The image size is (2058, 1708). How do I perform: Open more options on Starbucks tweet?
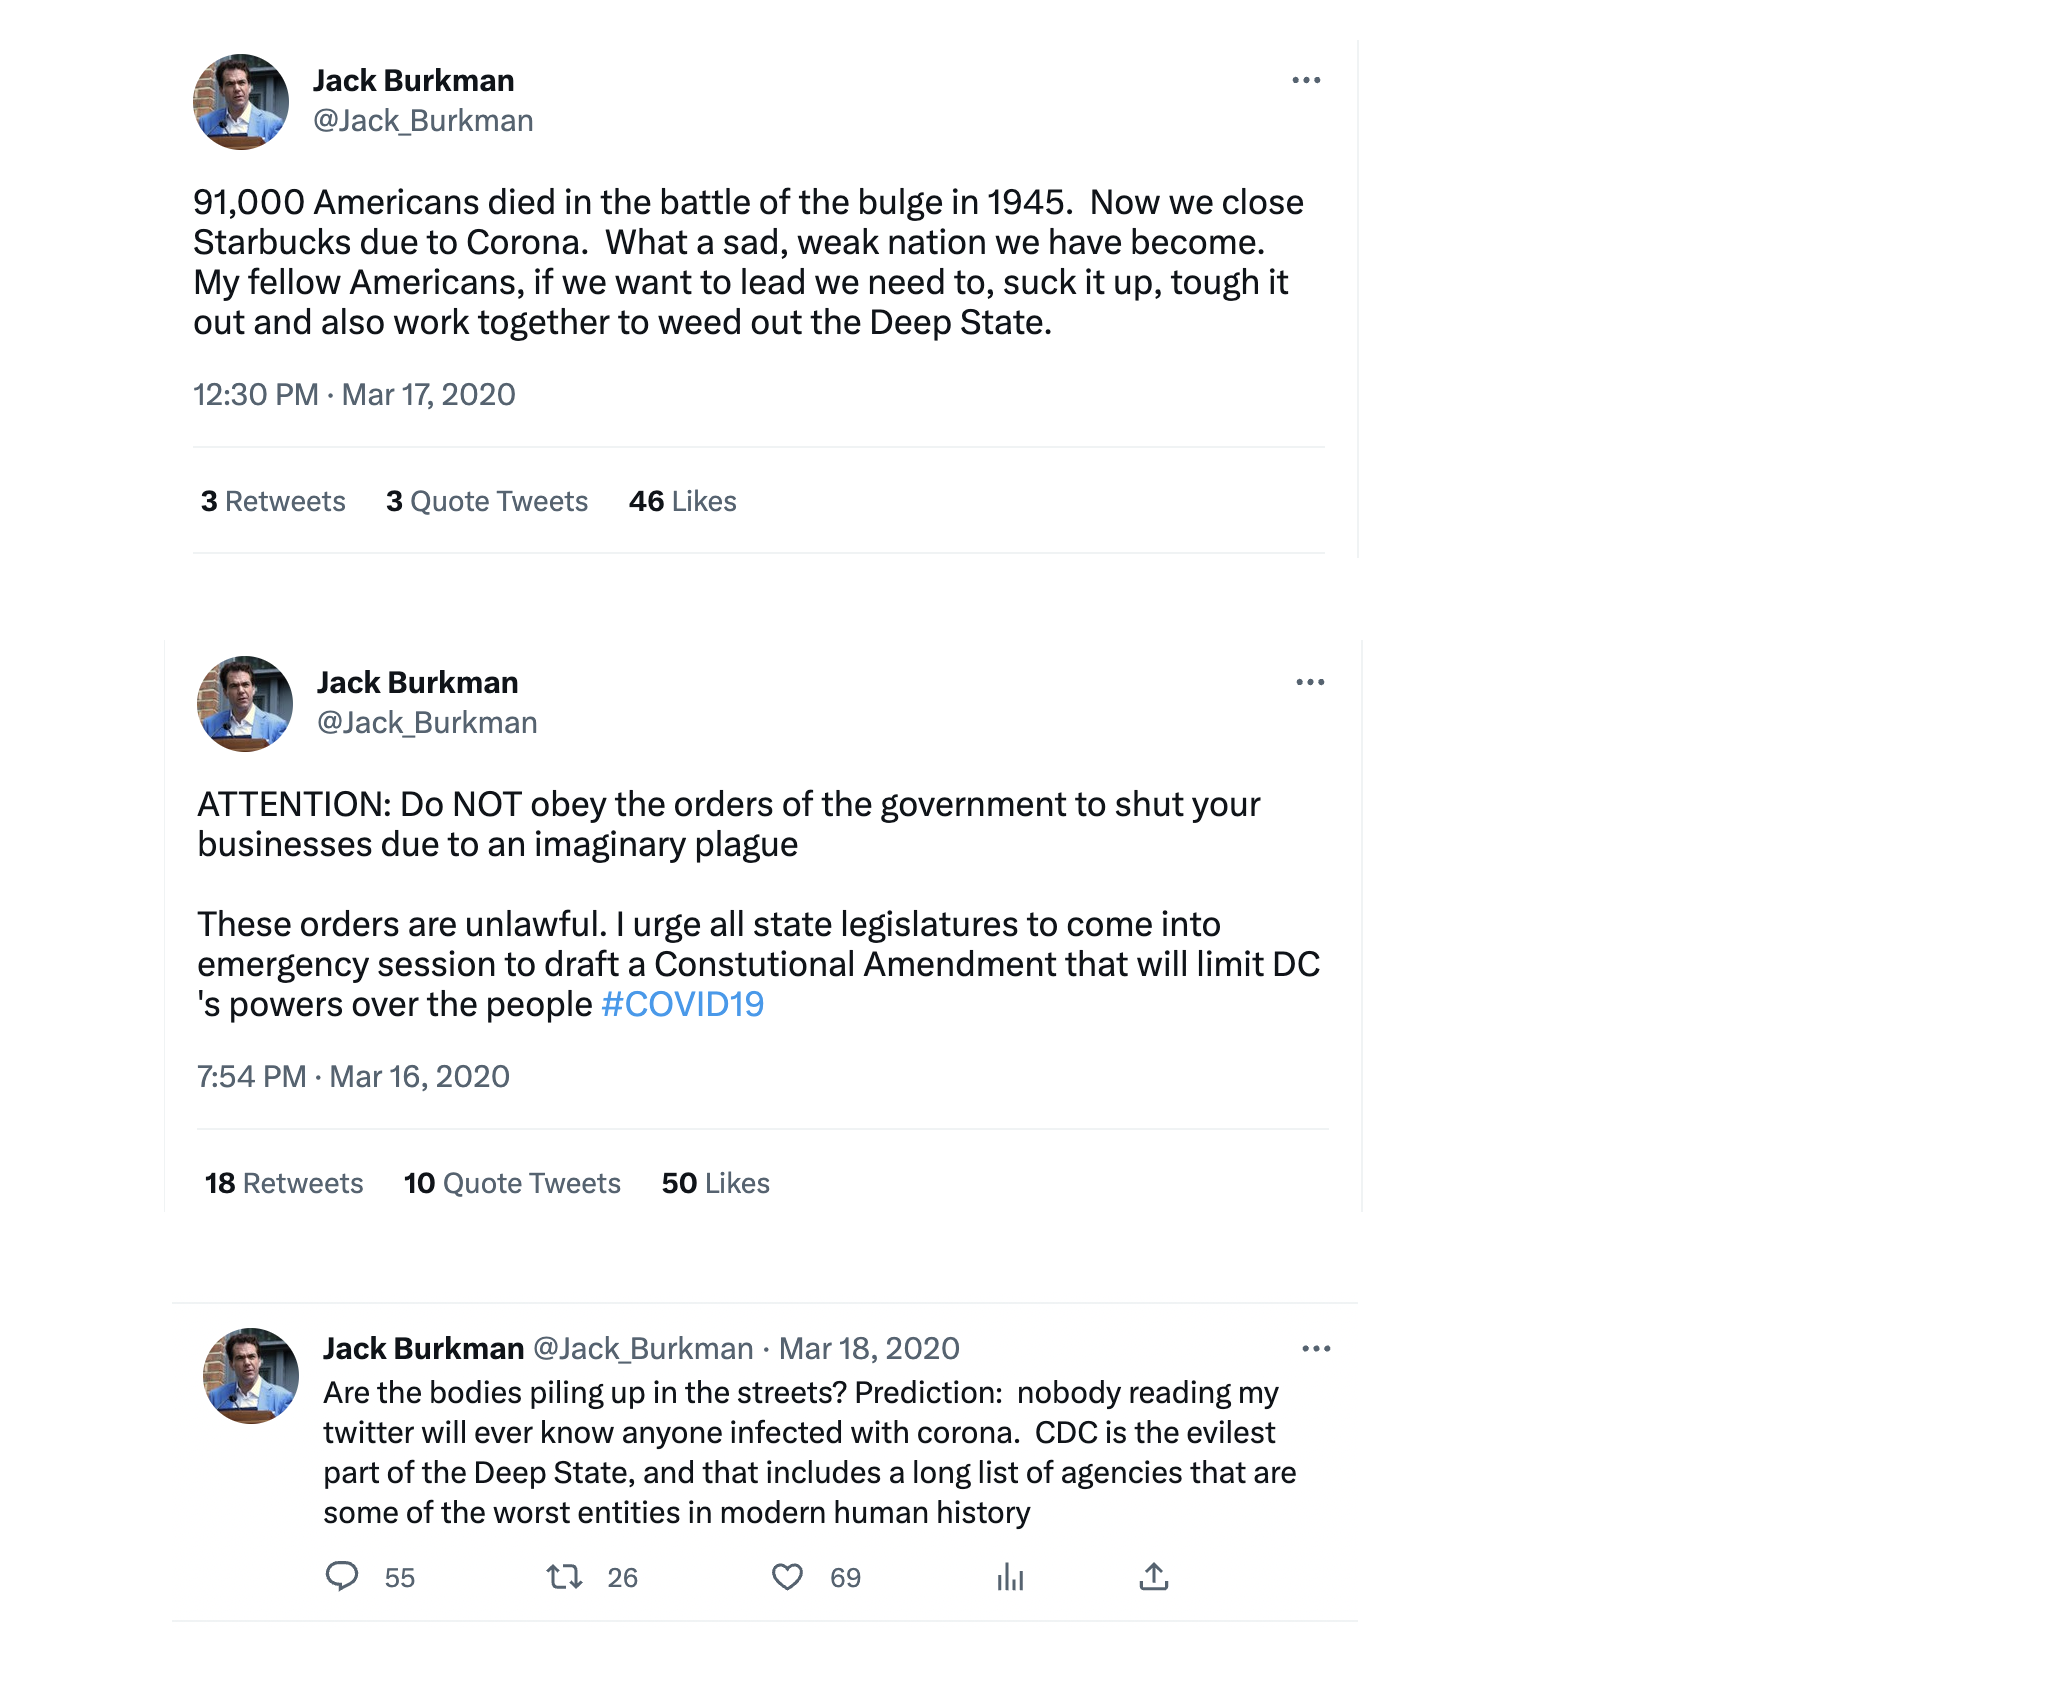pos(1306,80)
